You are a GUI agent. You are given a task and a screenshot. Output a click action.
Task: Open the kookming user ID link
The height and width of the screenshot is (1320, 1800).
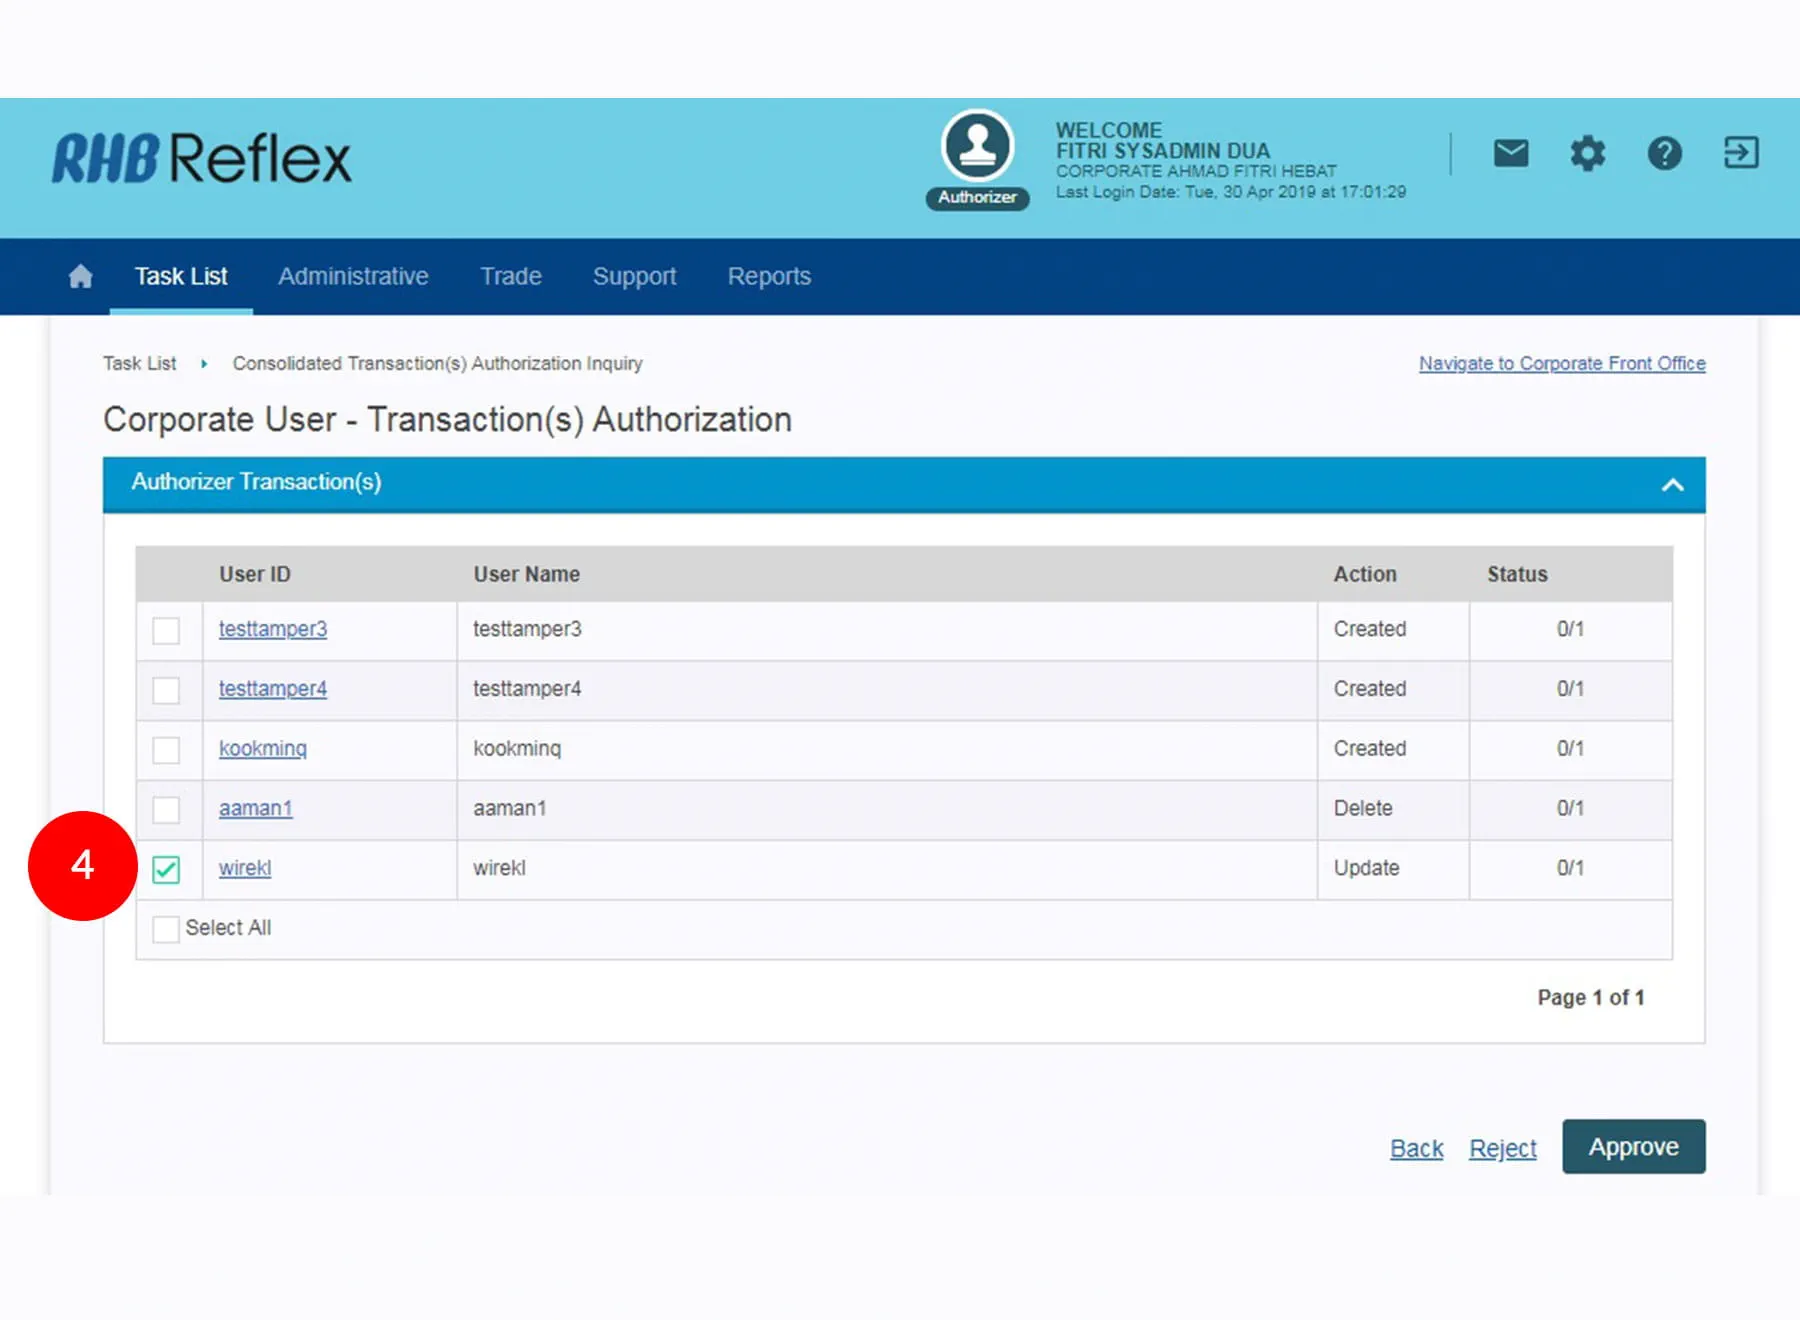(263, 748)
